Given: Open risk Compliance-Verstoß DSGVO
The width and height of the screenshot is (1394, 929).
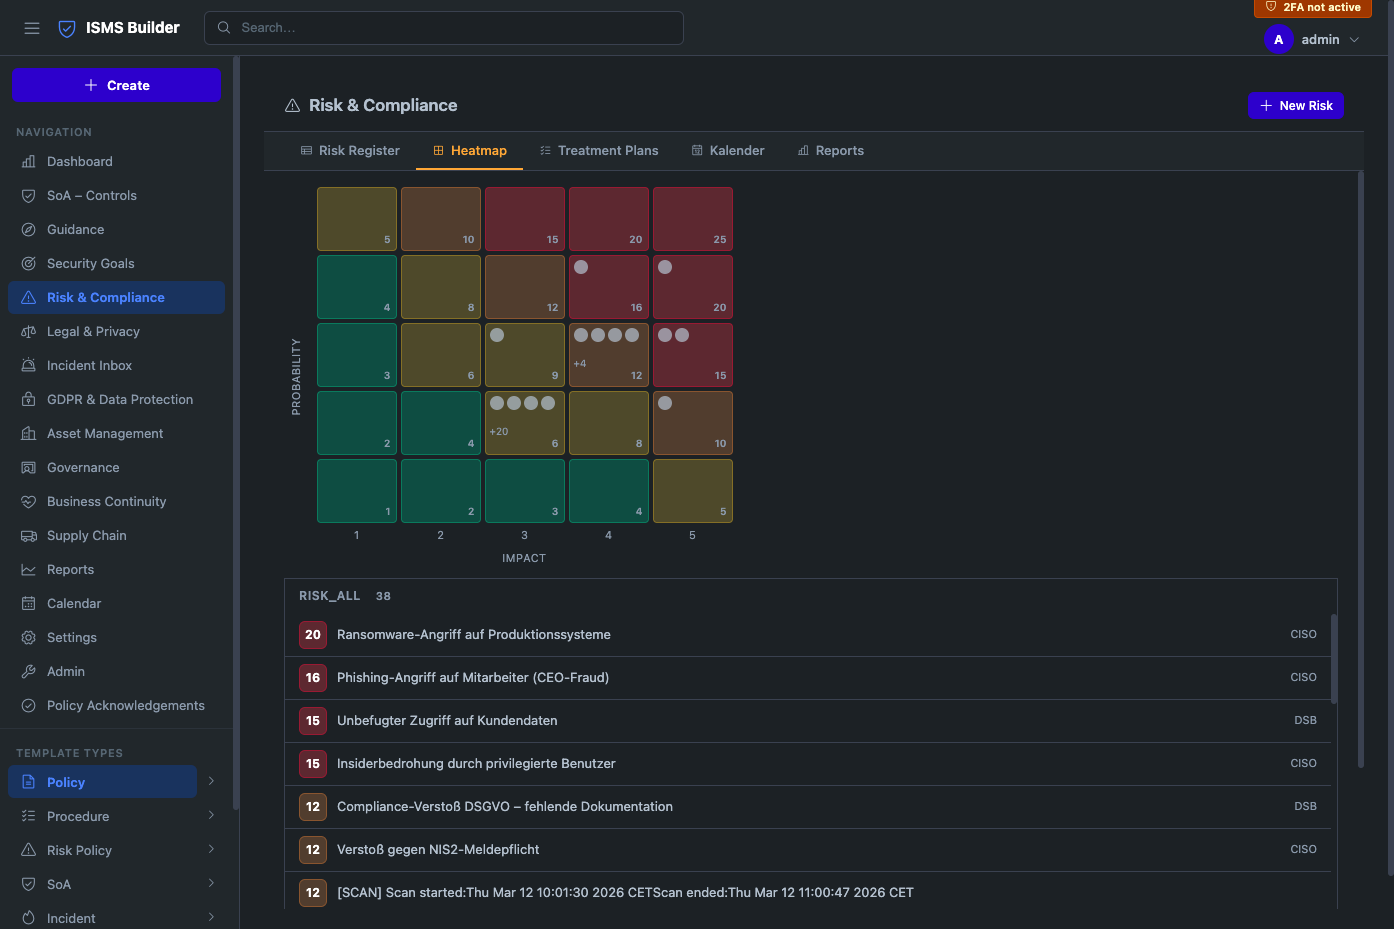Looking at the screenshot, I should pos(808,807).
